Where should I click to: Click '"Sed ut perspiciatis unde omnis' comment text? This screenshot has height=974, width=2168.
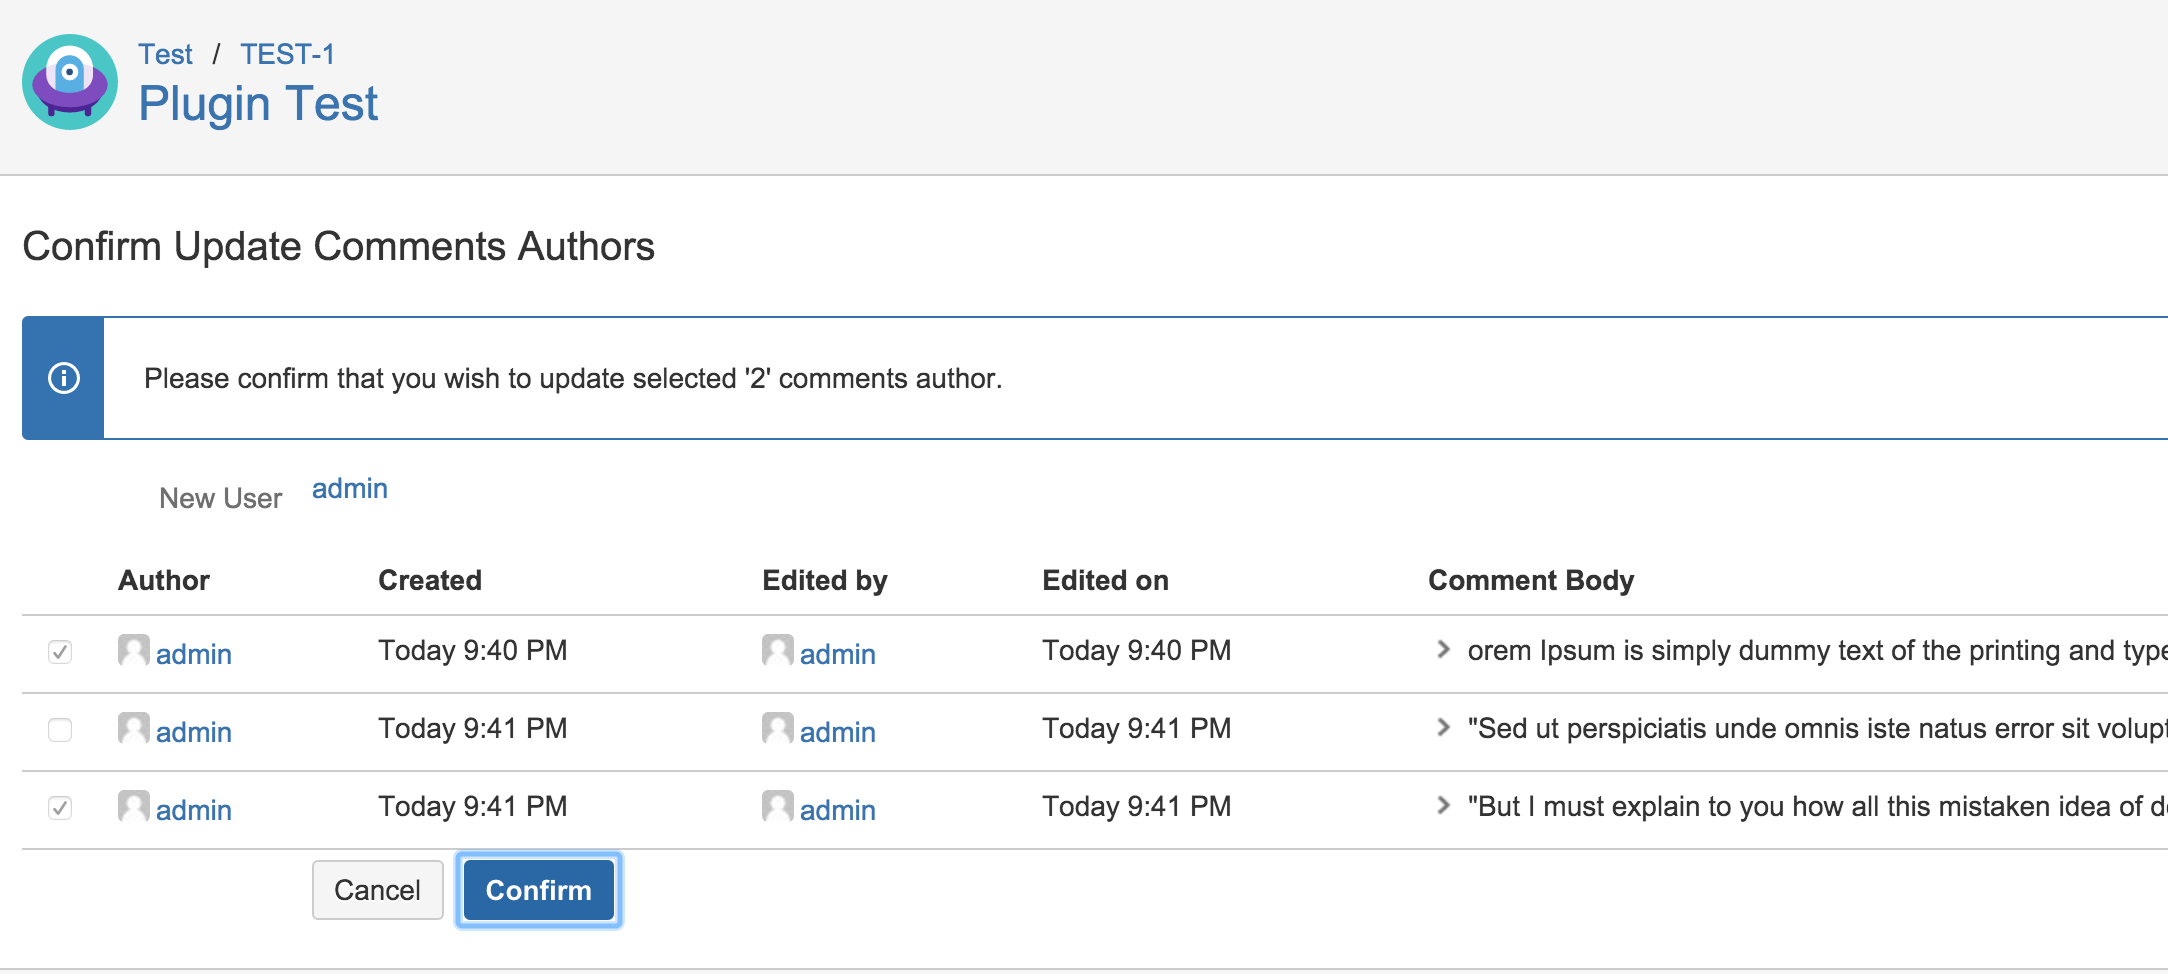point(1817,728)
